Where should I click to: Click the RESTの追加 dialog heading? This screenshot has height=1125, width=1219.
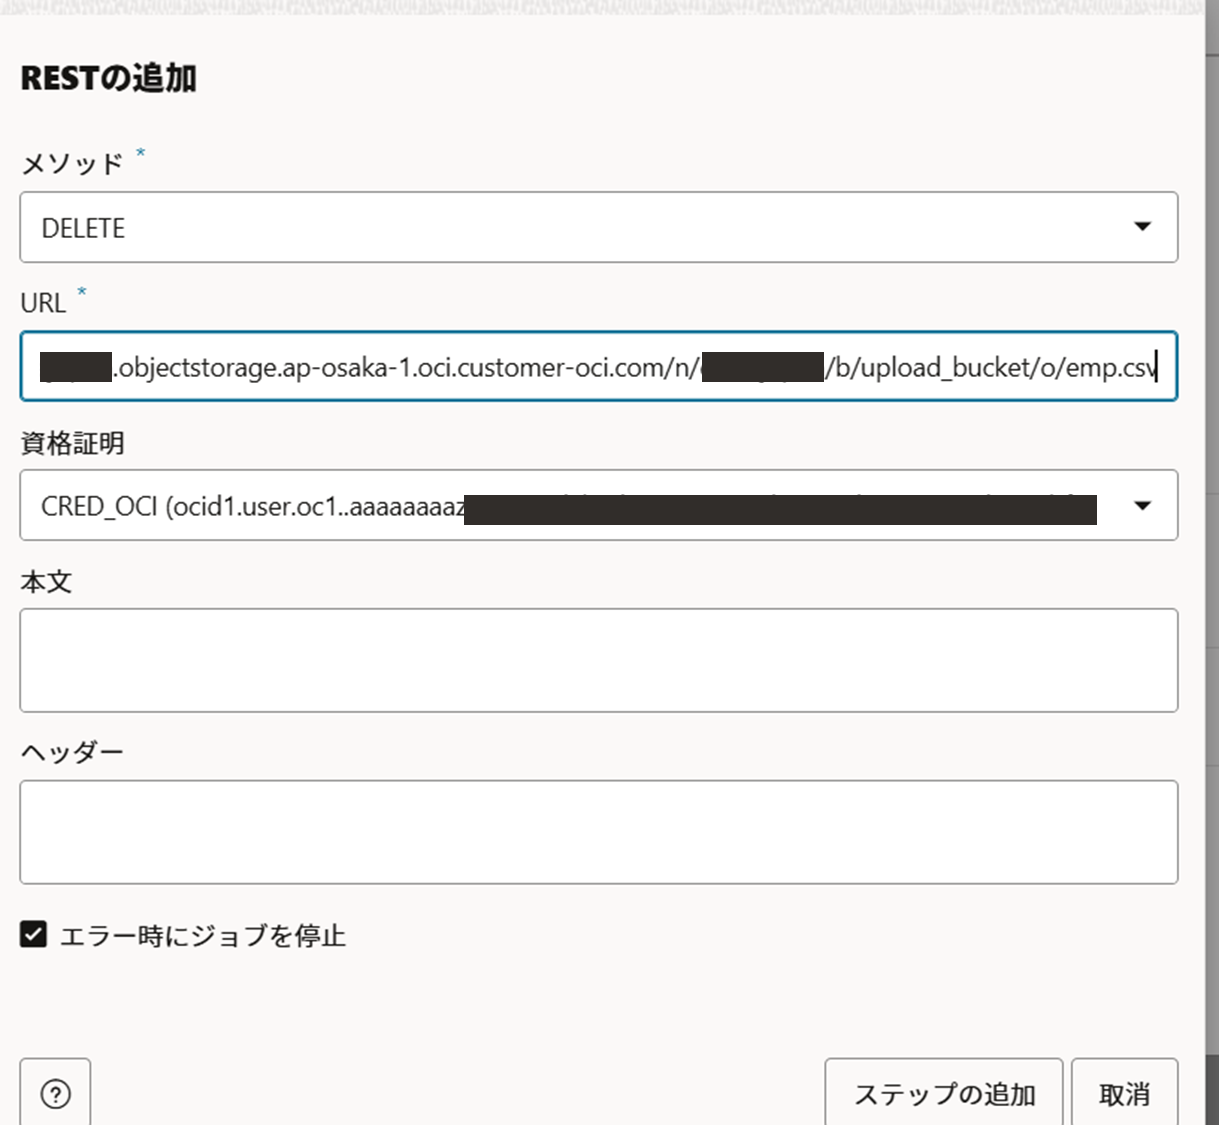pyautogui.click(x=108, y=78)
